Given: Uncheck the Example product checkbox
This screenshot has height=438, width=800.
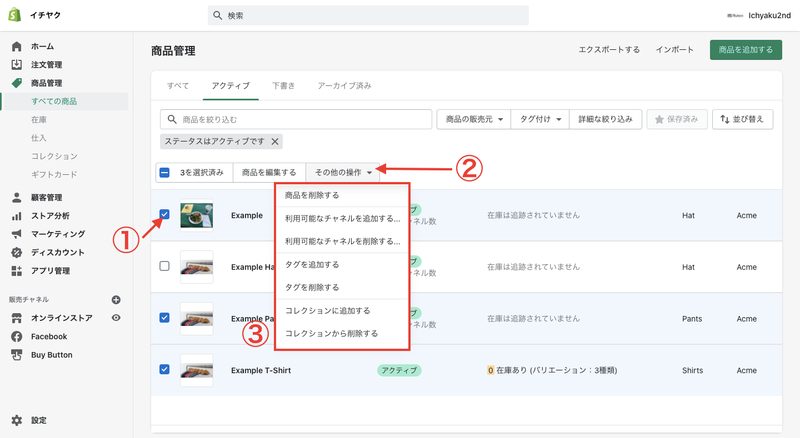Looking at the screenshot, I should pyautogui.click(x=164, y=214).
